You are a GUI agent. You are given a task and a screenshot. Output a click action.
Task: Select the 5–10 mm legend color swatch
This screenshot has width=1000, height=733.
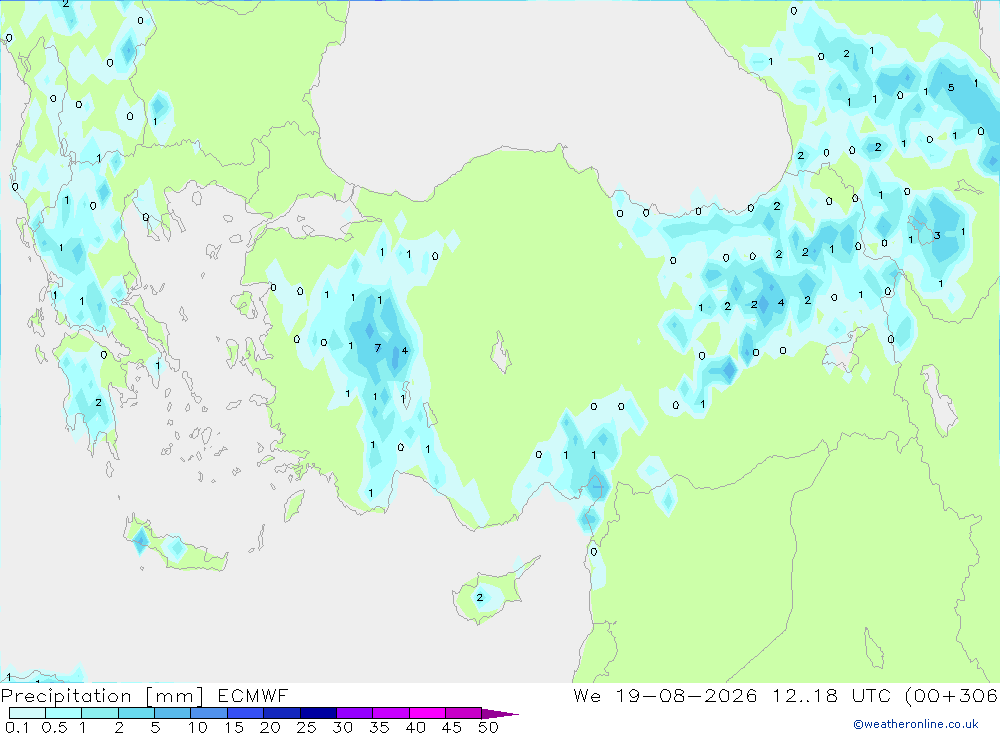[172, 713]
